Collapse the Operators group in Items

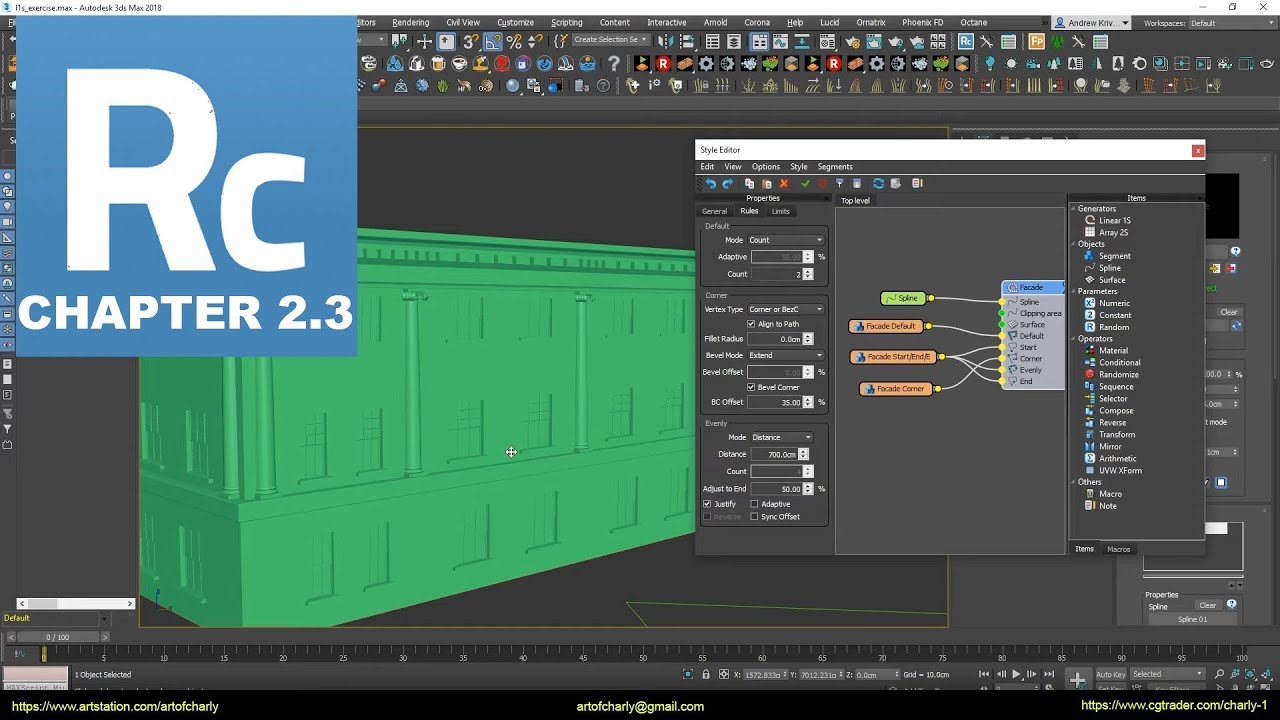[1074, 339]
